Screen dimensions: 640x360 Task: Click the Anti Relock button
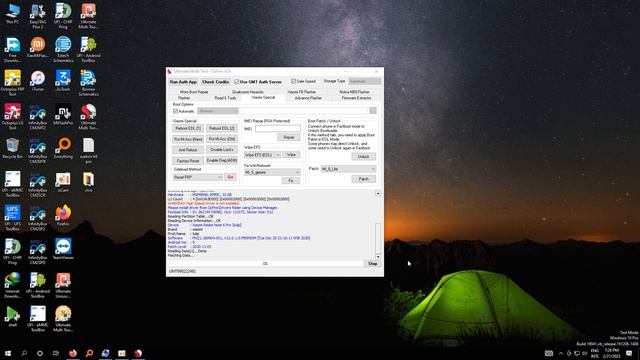pyautogui.click(x=188, y=150)
